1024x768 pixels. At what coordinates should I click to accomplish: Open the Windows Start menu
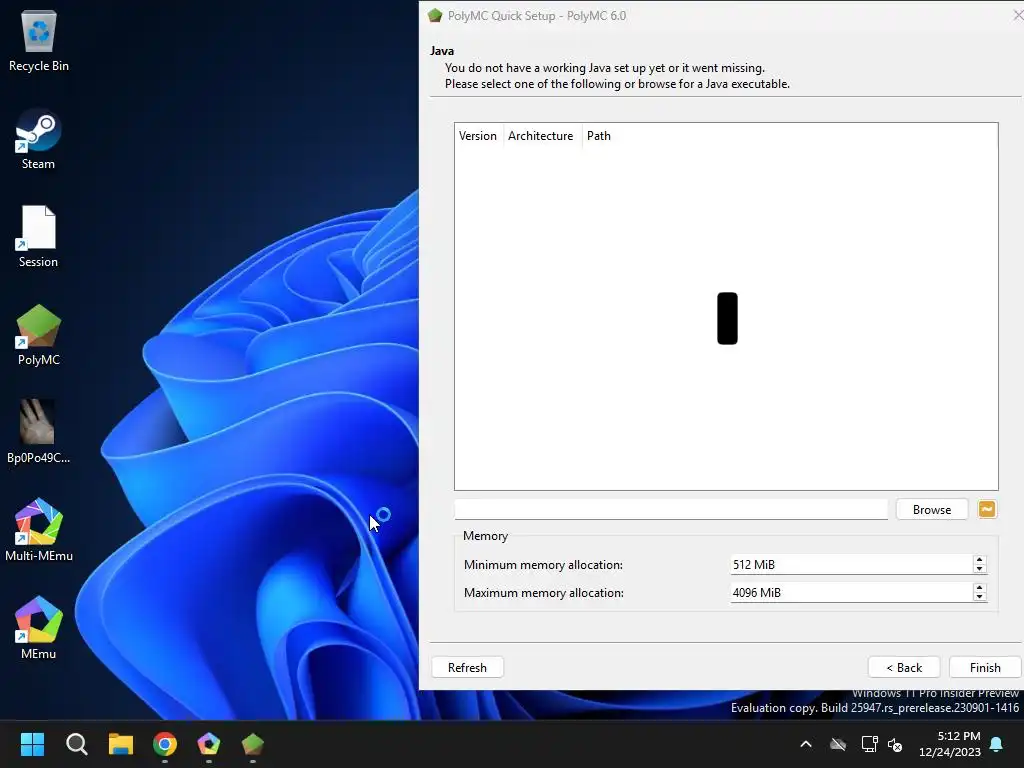tap(32, 744)
